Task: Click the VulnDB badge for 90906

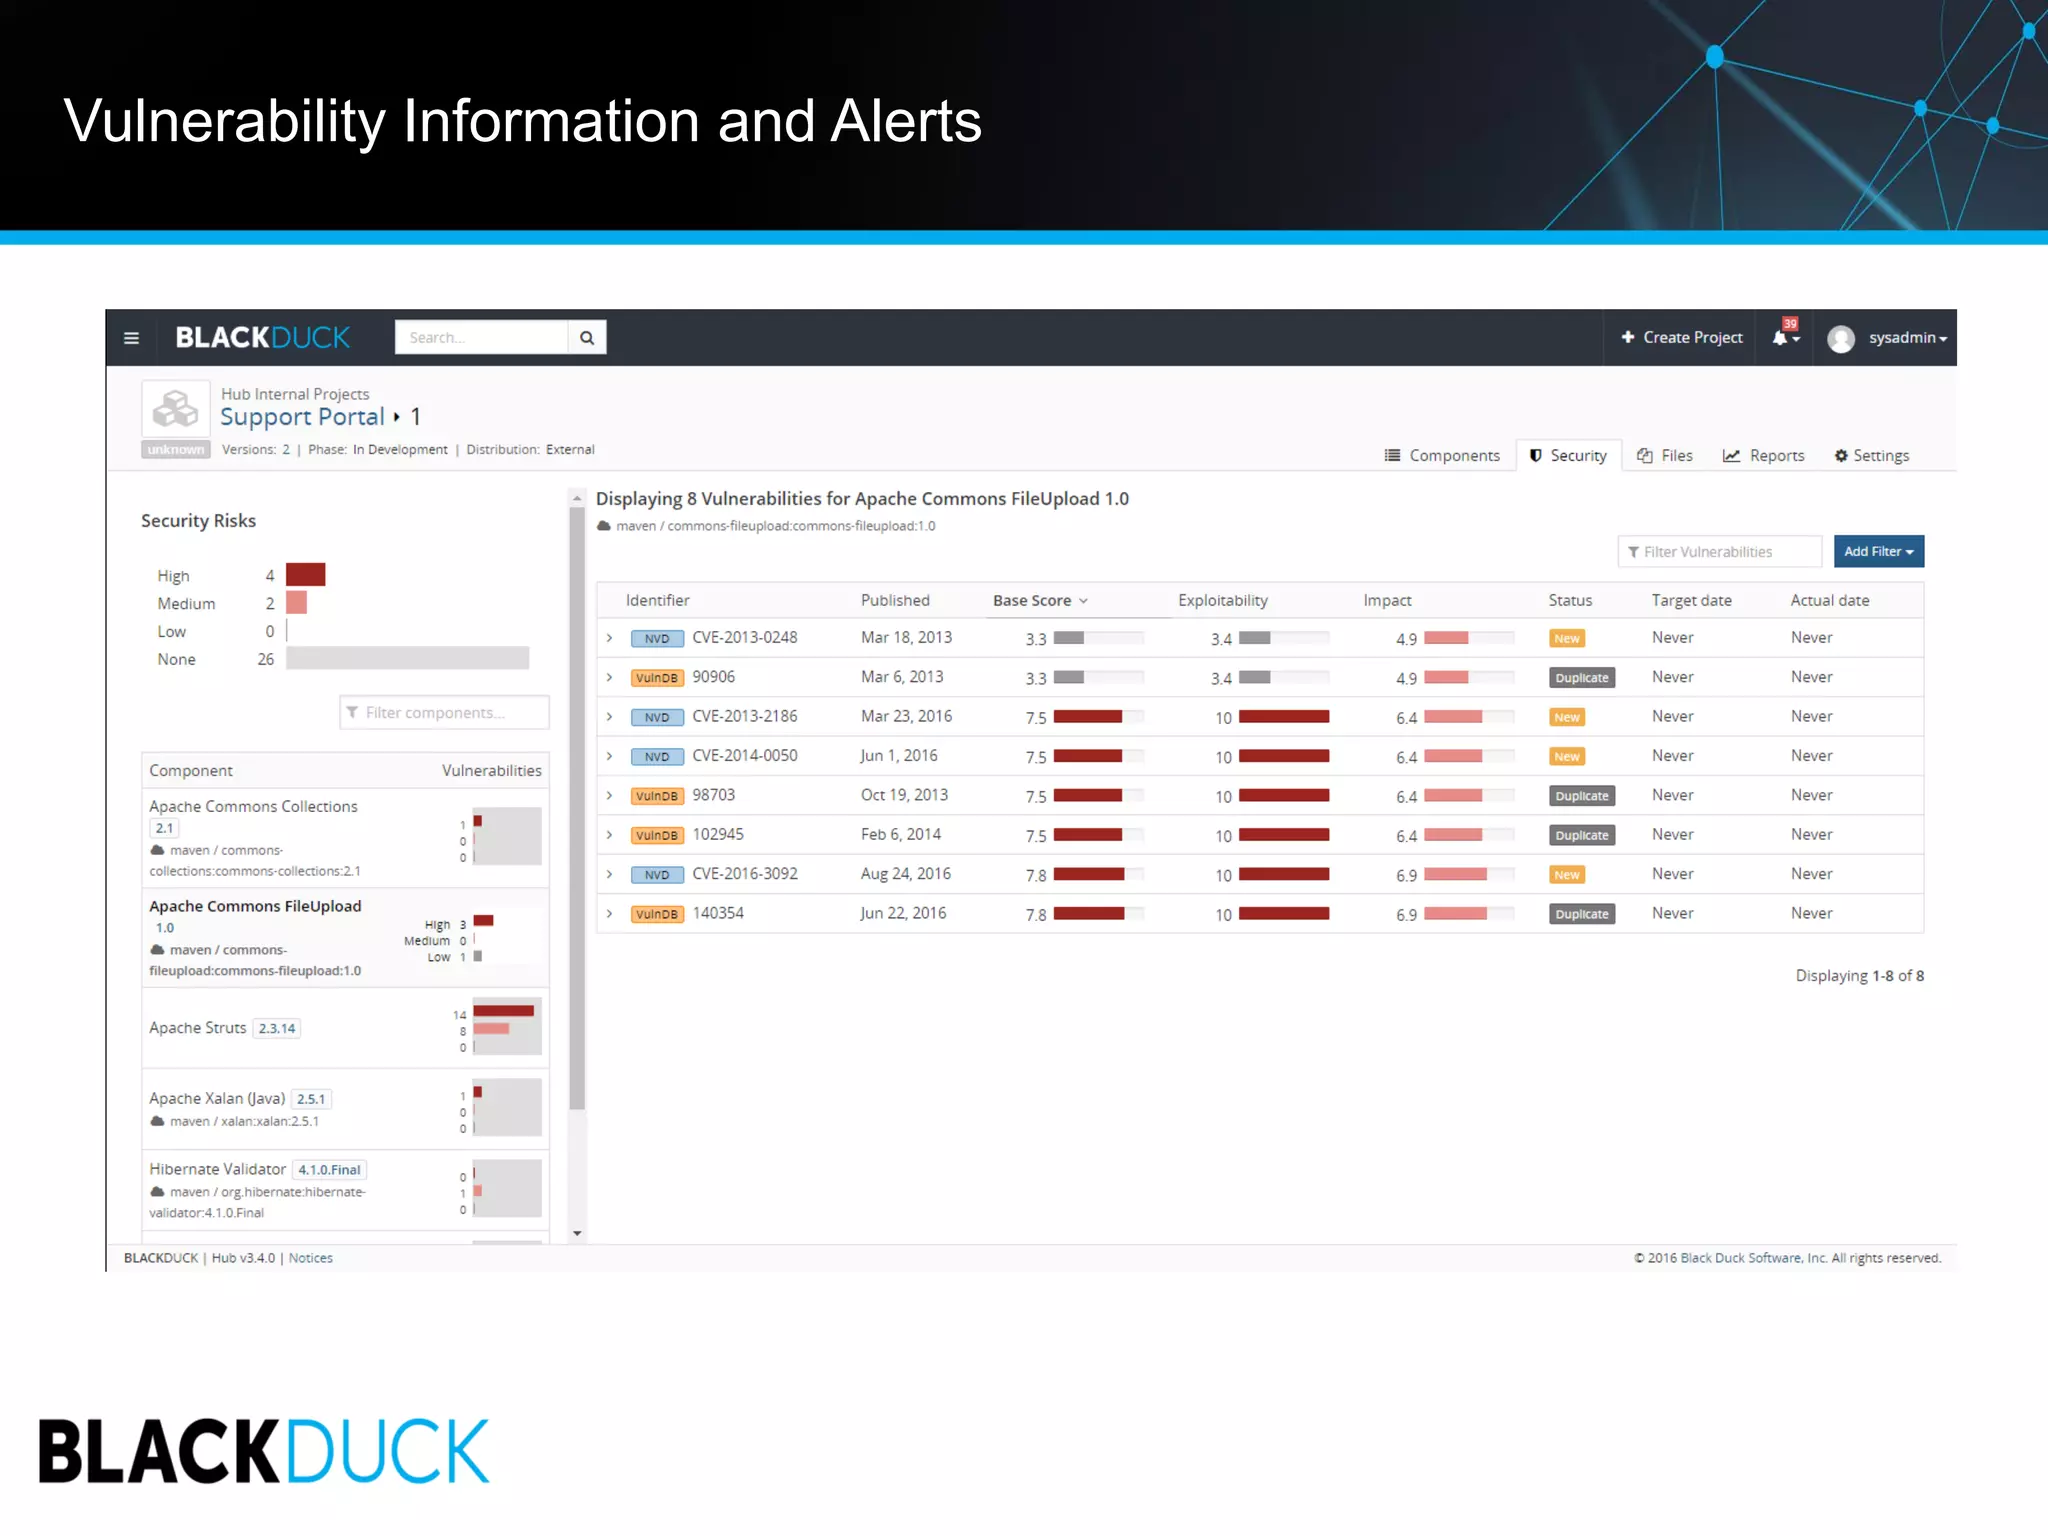Action: 657,678
